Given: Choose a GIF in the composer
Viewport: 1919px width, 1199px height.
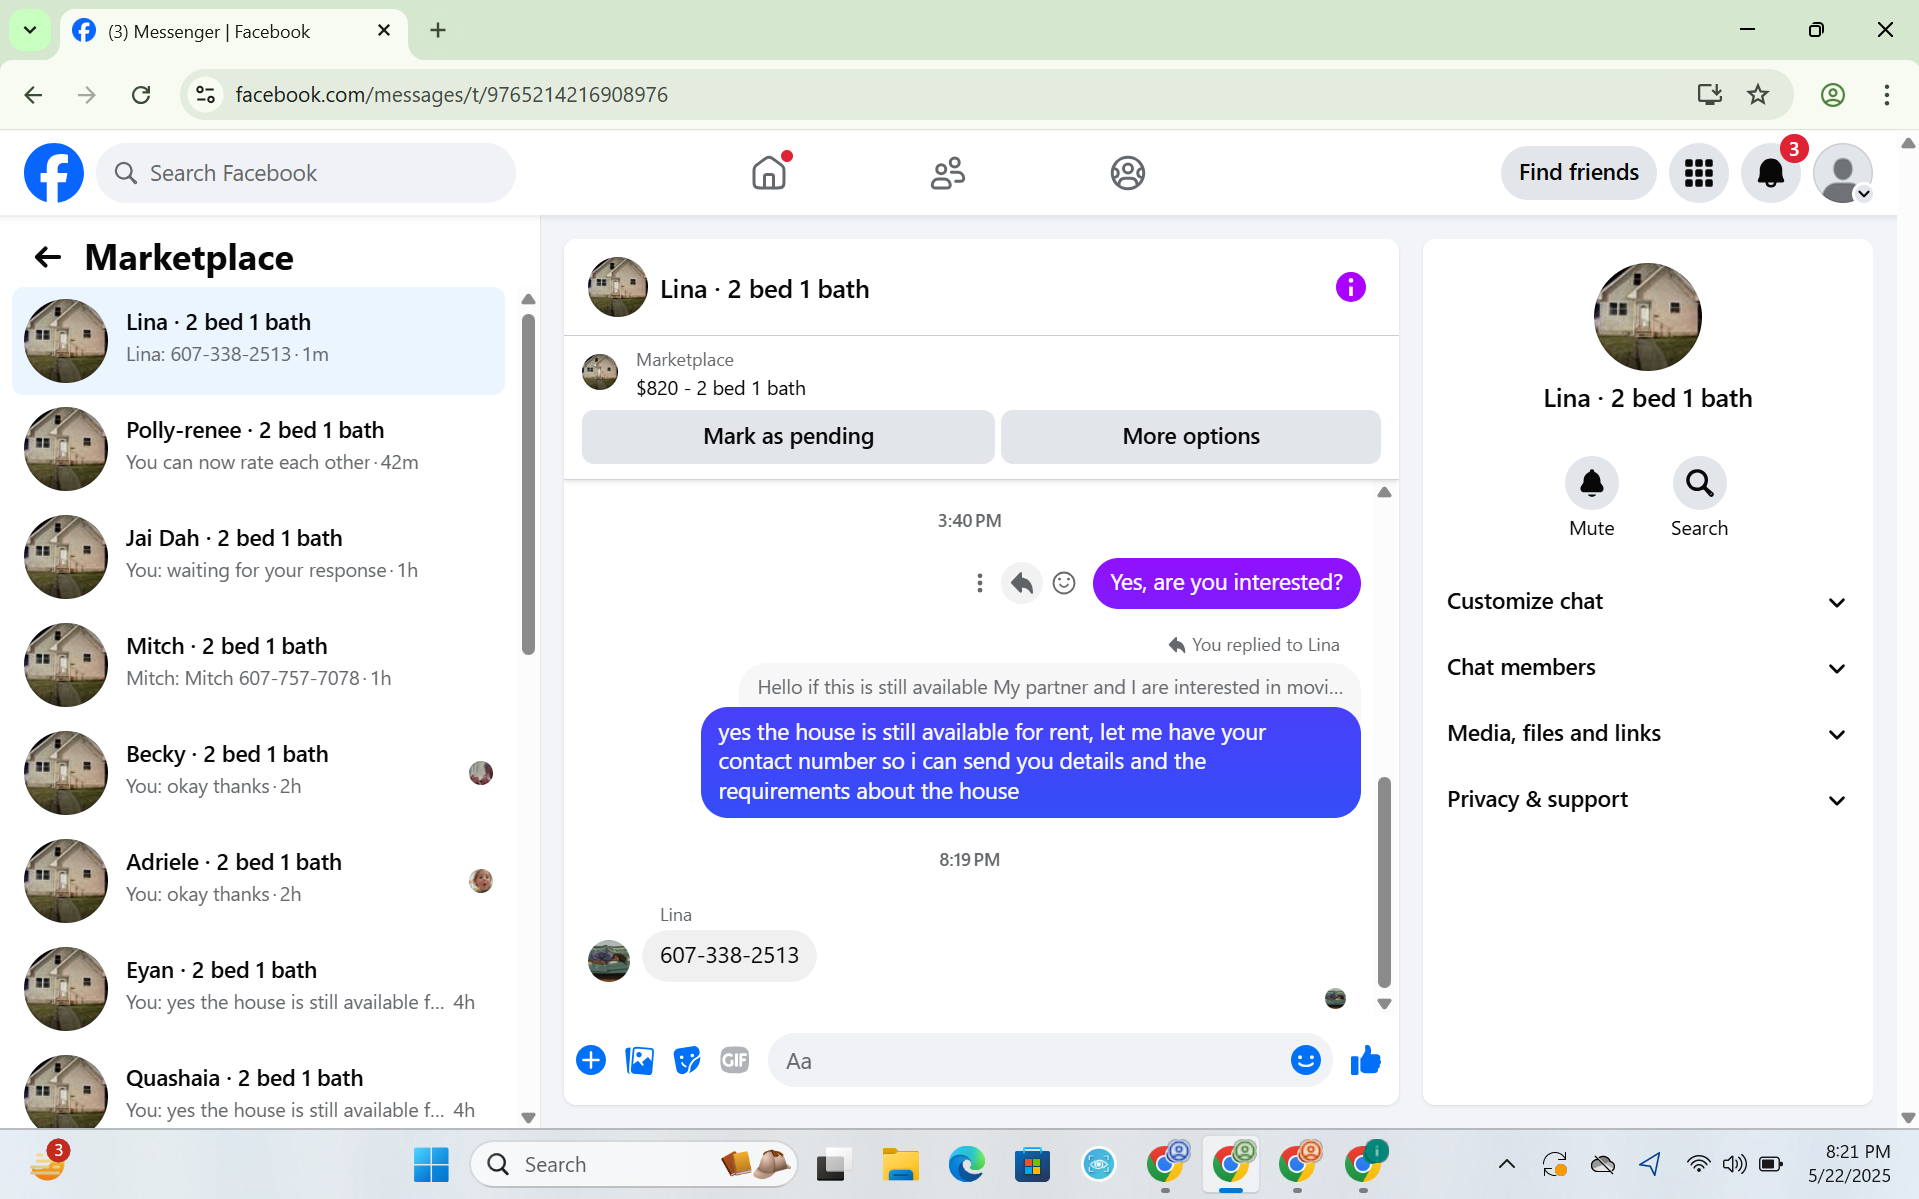Looking at the screenshot, I should tap(735, 1060).
